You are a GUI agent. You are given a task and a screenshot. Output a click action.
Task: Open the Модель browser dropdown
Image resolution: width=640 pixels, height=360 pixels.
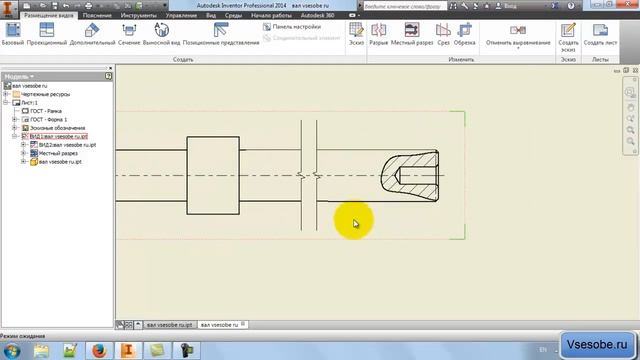[x=19, y=76]
